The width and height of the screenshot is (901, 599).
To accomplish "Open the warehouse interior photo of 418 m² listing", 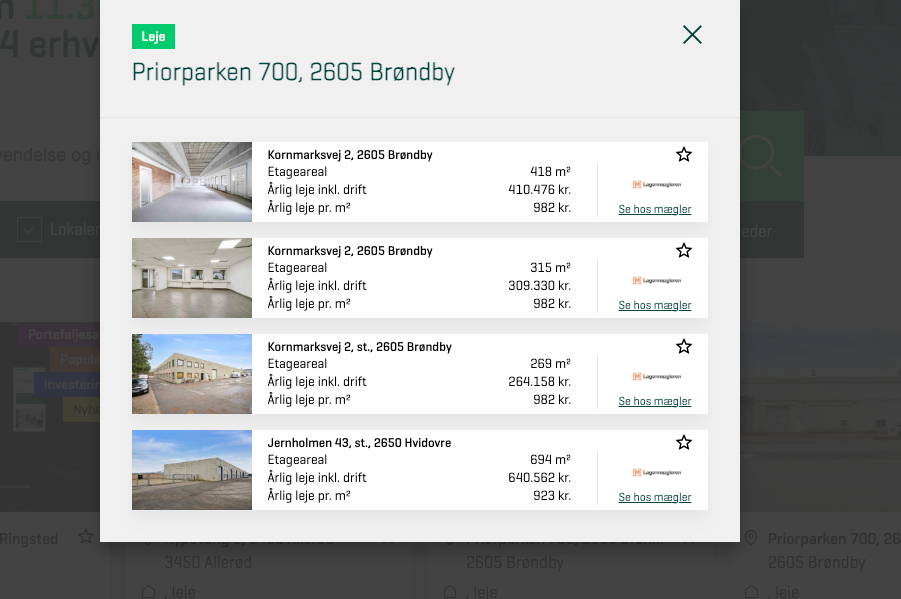I will pos(192,182).
